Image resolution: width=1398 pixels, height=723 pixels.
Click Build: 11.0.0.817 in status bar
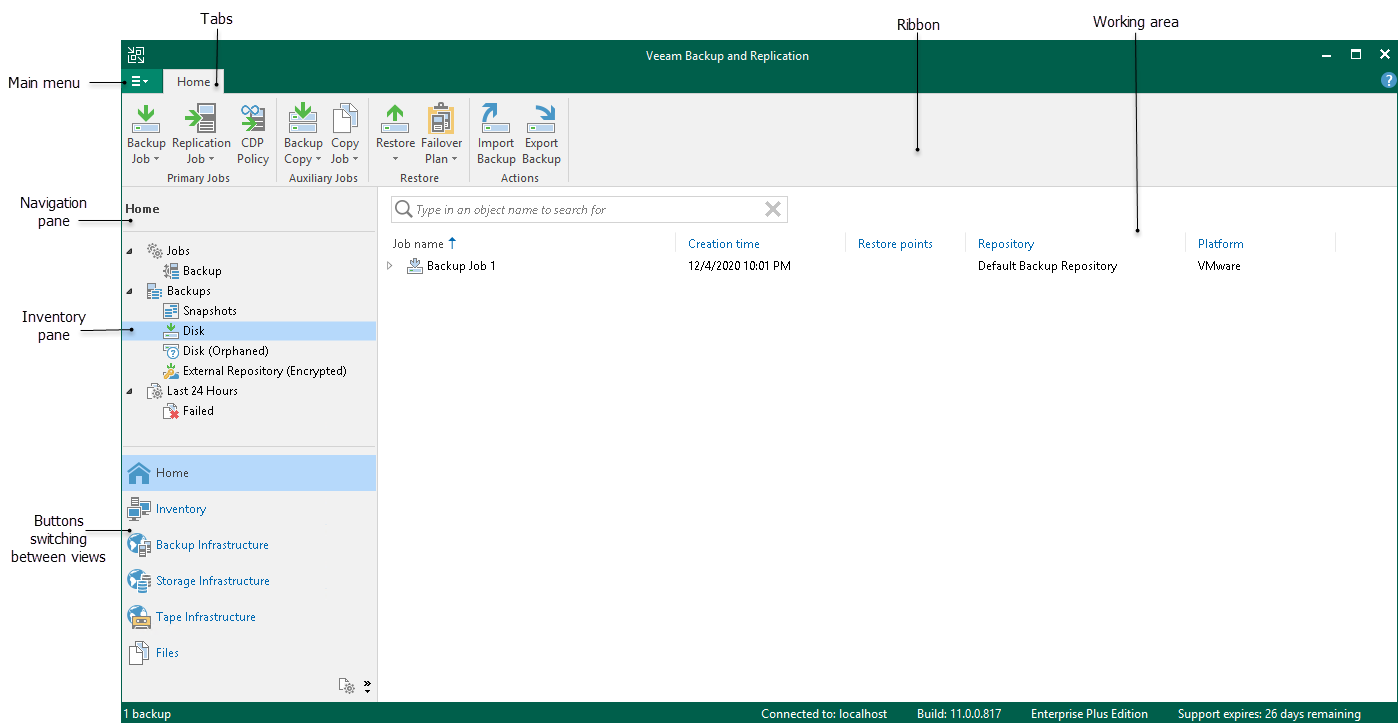(960, 714)
